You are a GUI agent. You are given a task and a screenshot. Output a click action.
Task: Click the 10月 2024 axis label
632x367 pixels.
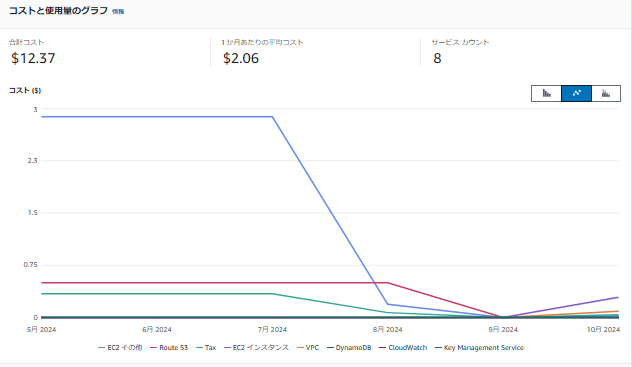tap(603, 330)
